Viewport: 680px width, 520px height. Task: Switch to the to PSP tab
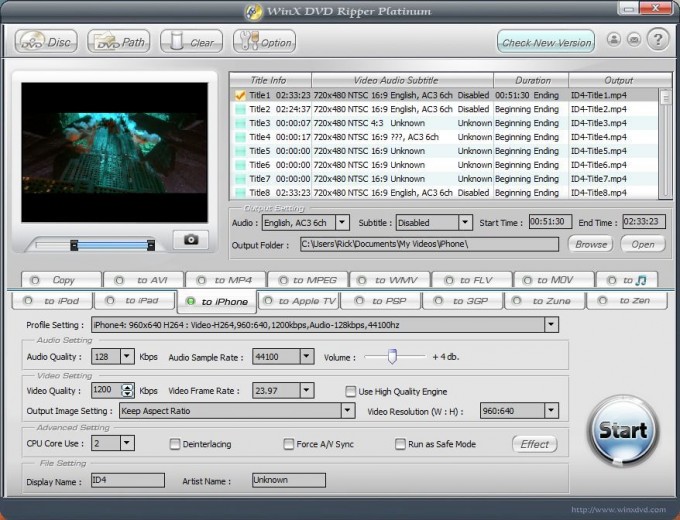pos(381,301)
